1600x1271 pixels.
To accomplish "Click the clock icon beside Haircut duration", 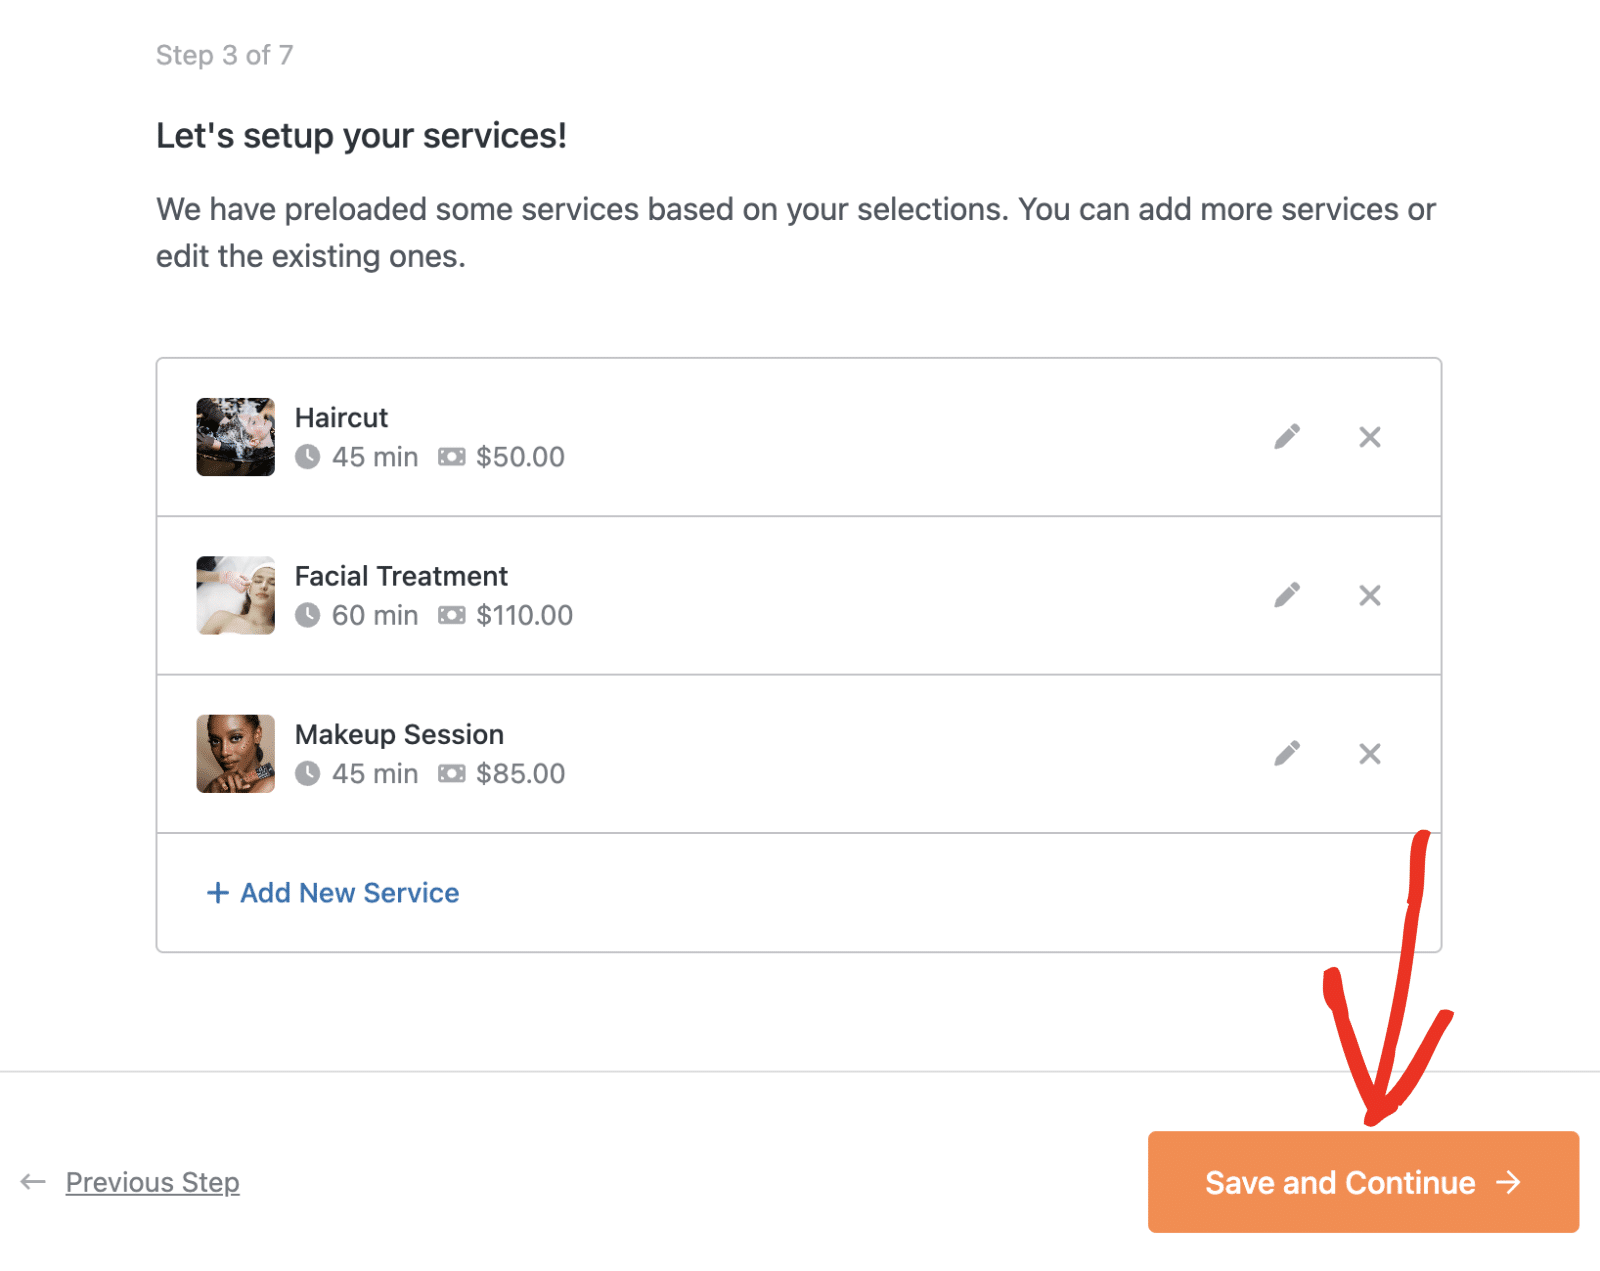I will [x=310, y=457].
